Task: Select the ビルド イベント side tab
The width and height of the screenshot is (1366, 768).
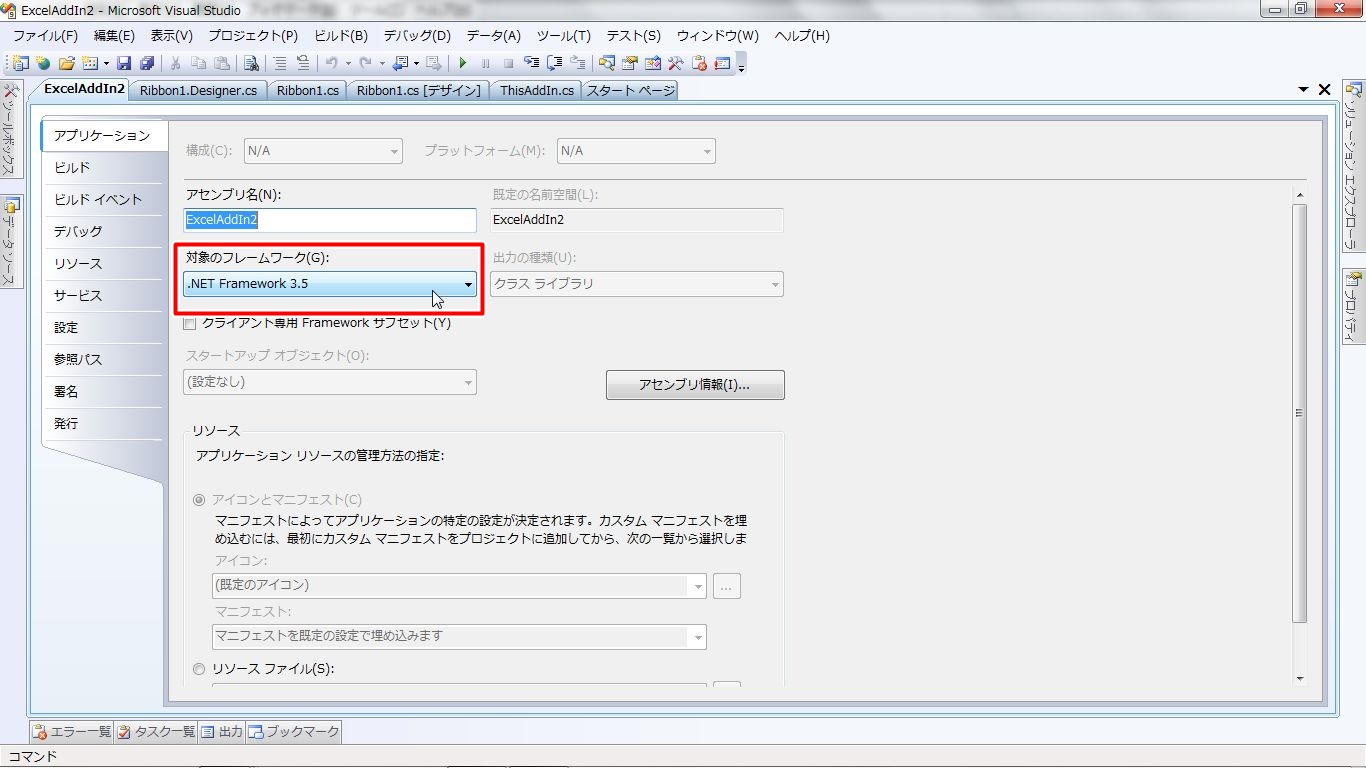Action: 102,200
